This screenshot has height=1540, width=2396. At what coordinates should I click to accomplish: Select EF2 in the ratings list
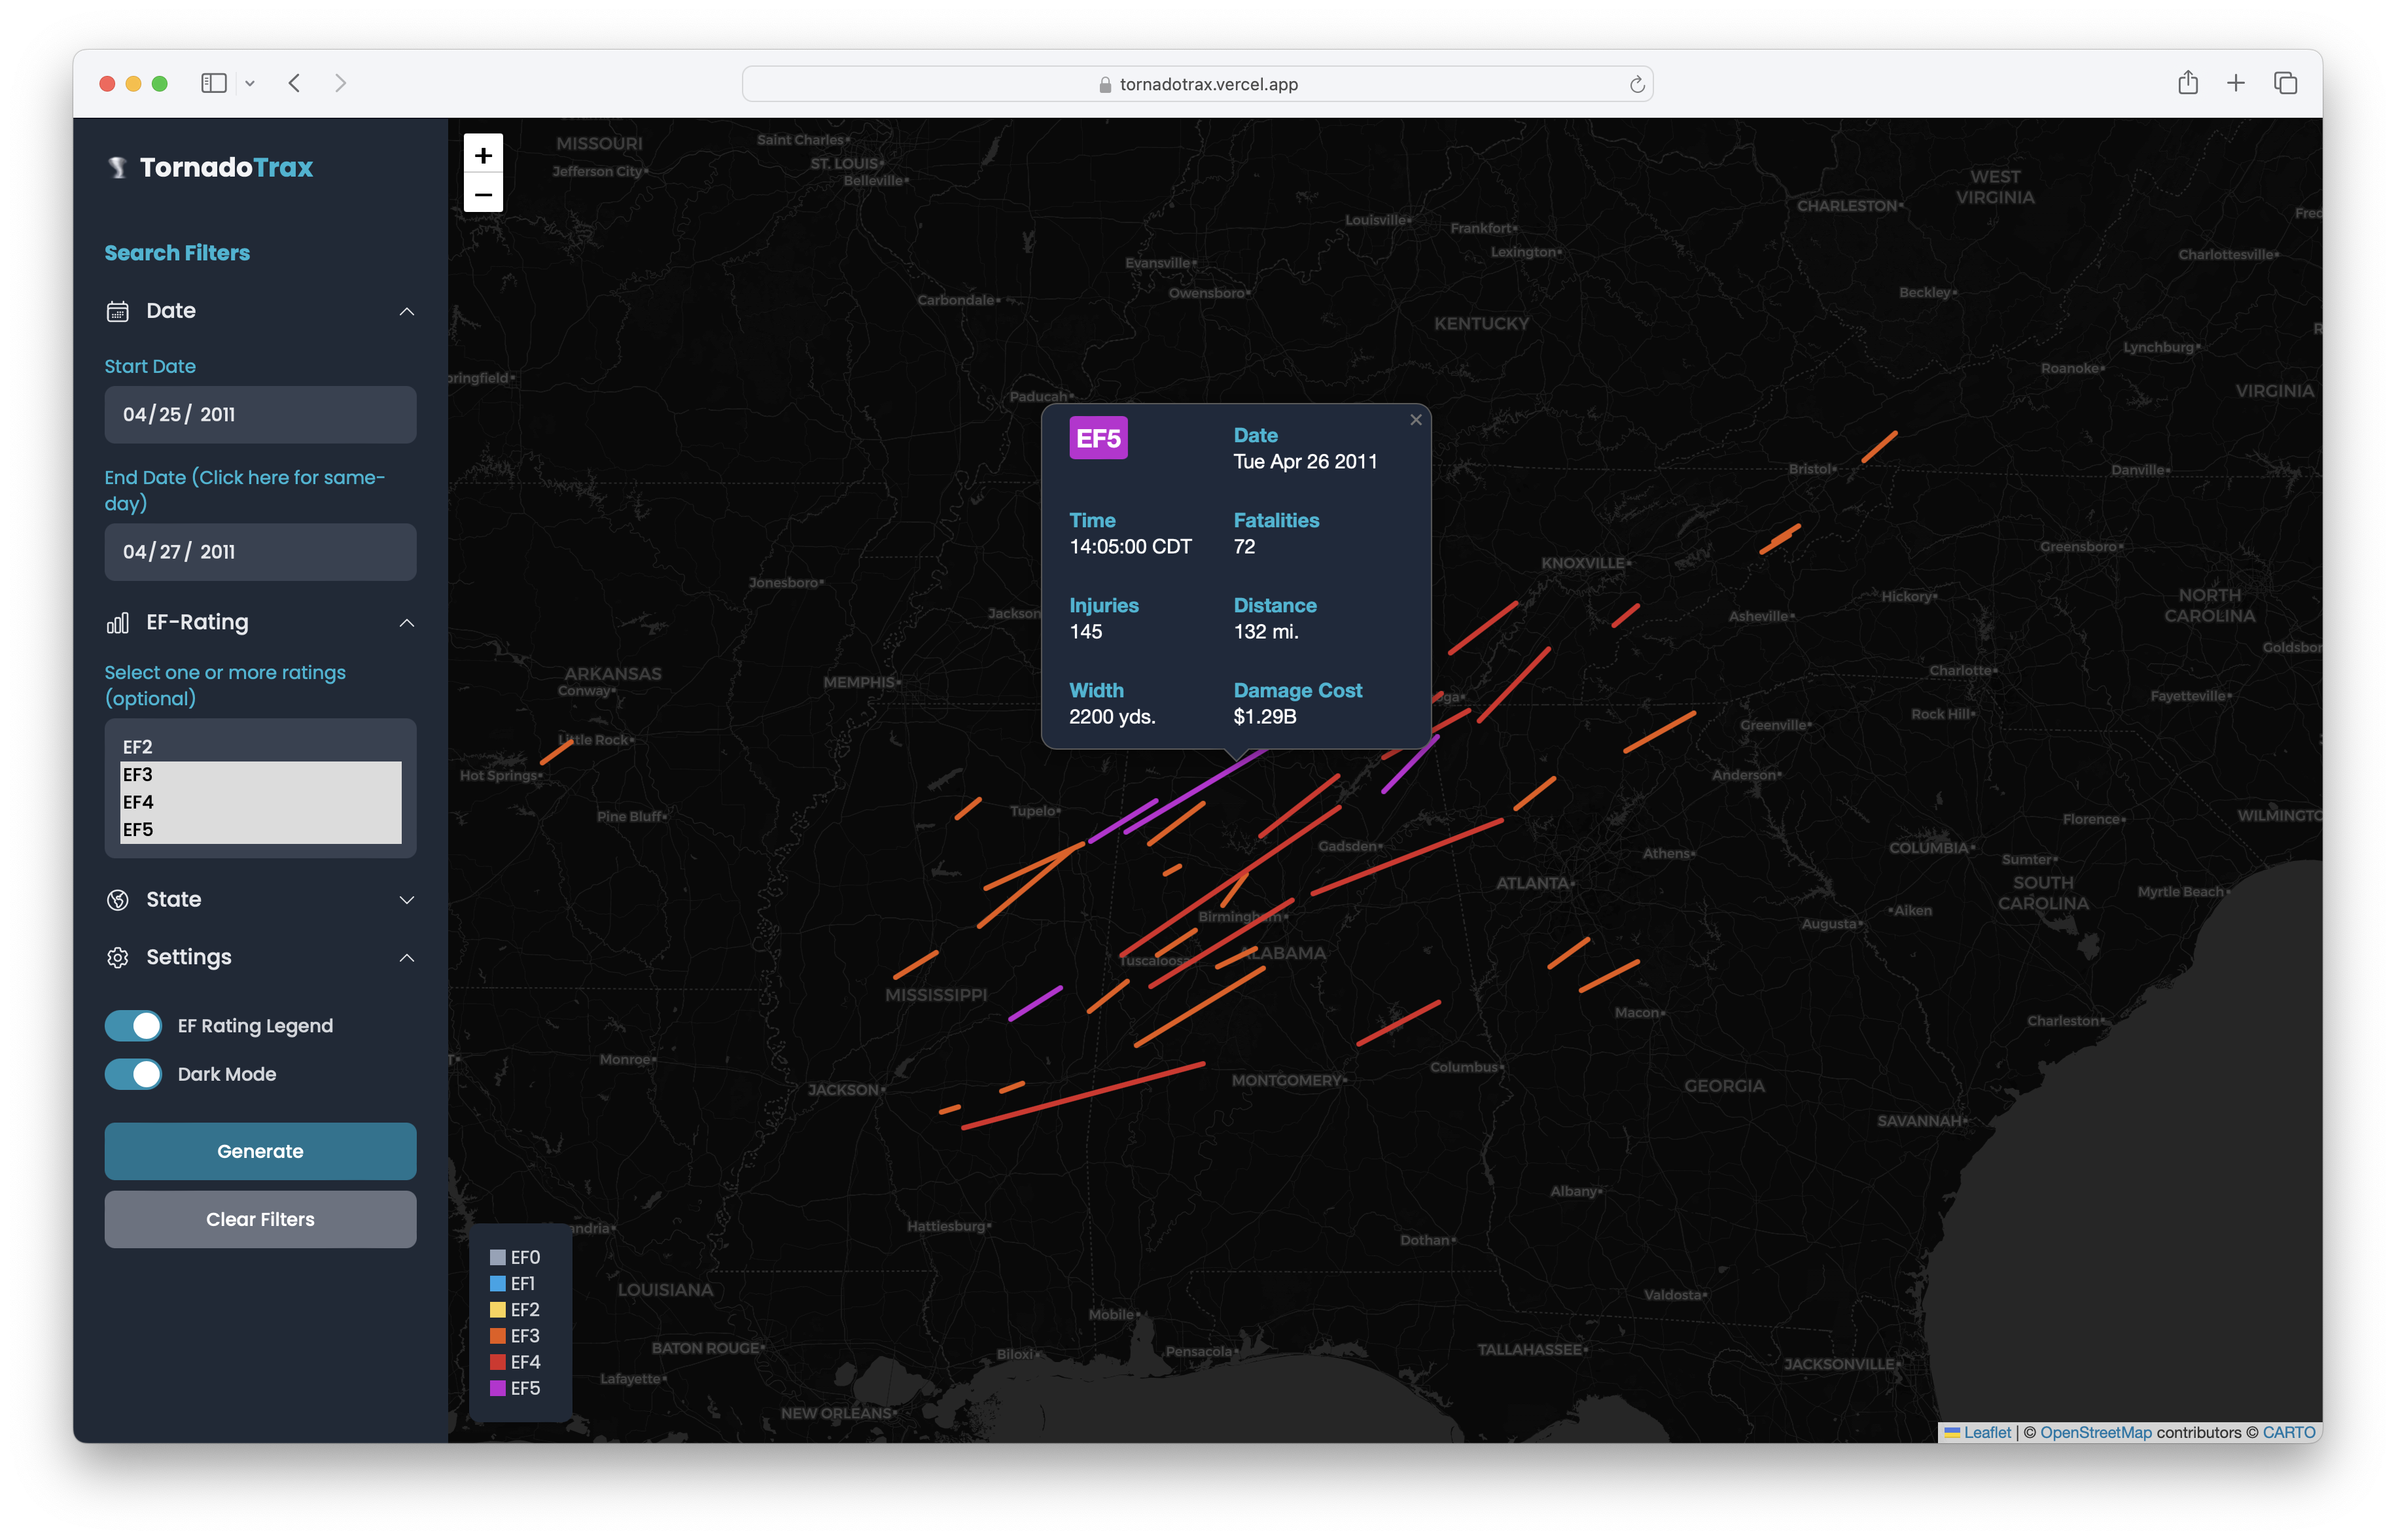coord(261,747)
